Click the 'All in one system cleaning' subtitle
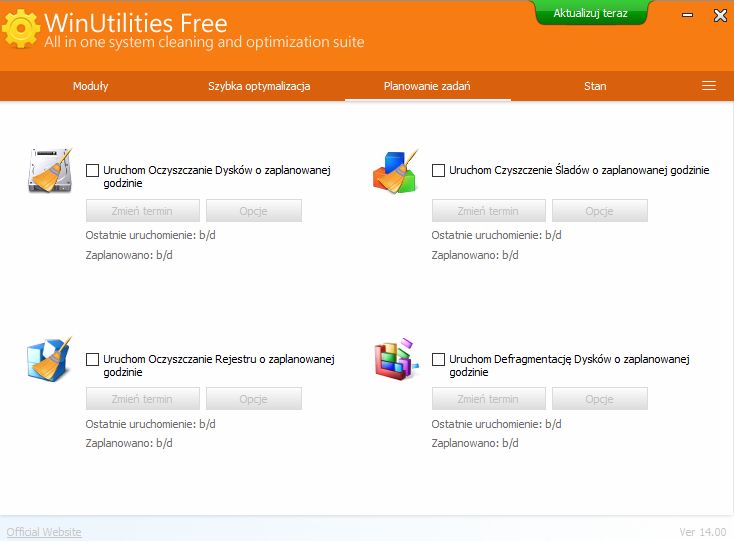The width and height of the screenshot is (734, 541). point(204,42)
